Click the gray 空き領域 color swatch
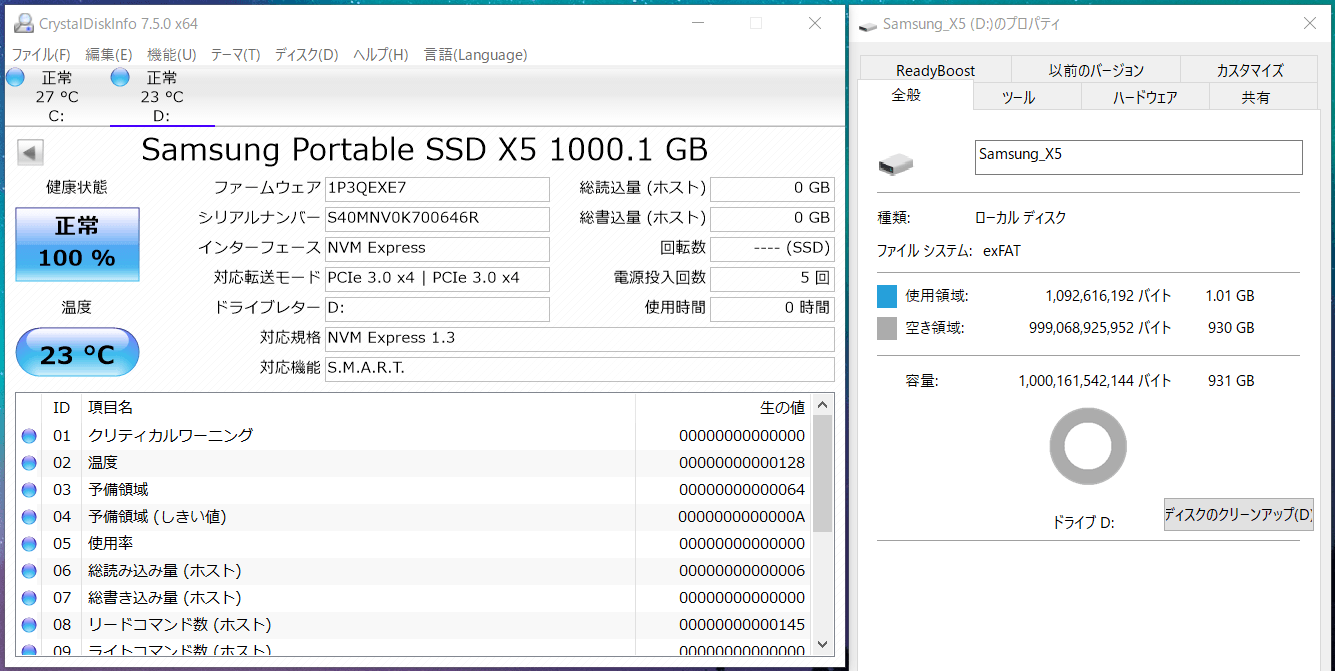1335x671 pixels. [887, 328]
